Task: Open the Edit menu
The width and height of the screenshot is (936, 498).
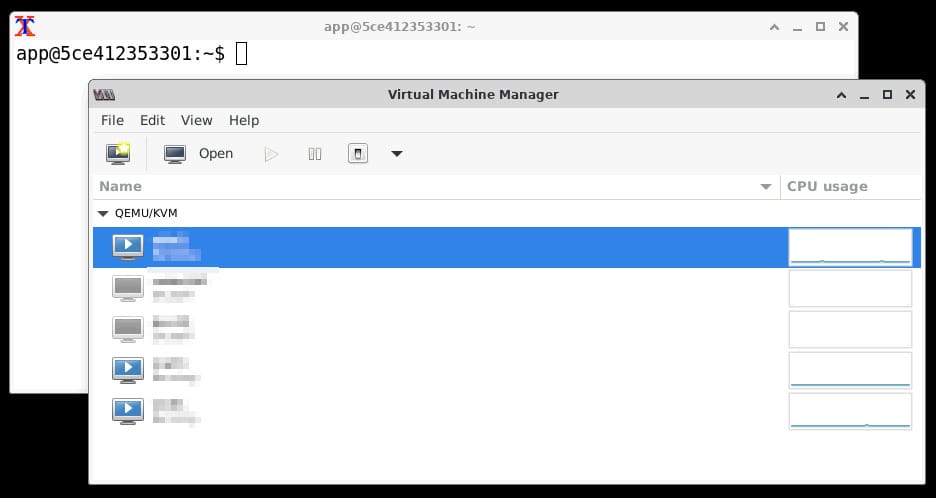Action: tap(152, 121)
